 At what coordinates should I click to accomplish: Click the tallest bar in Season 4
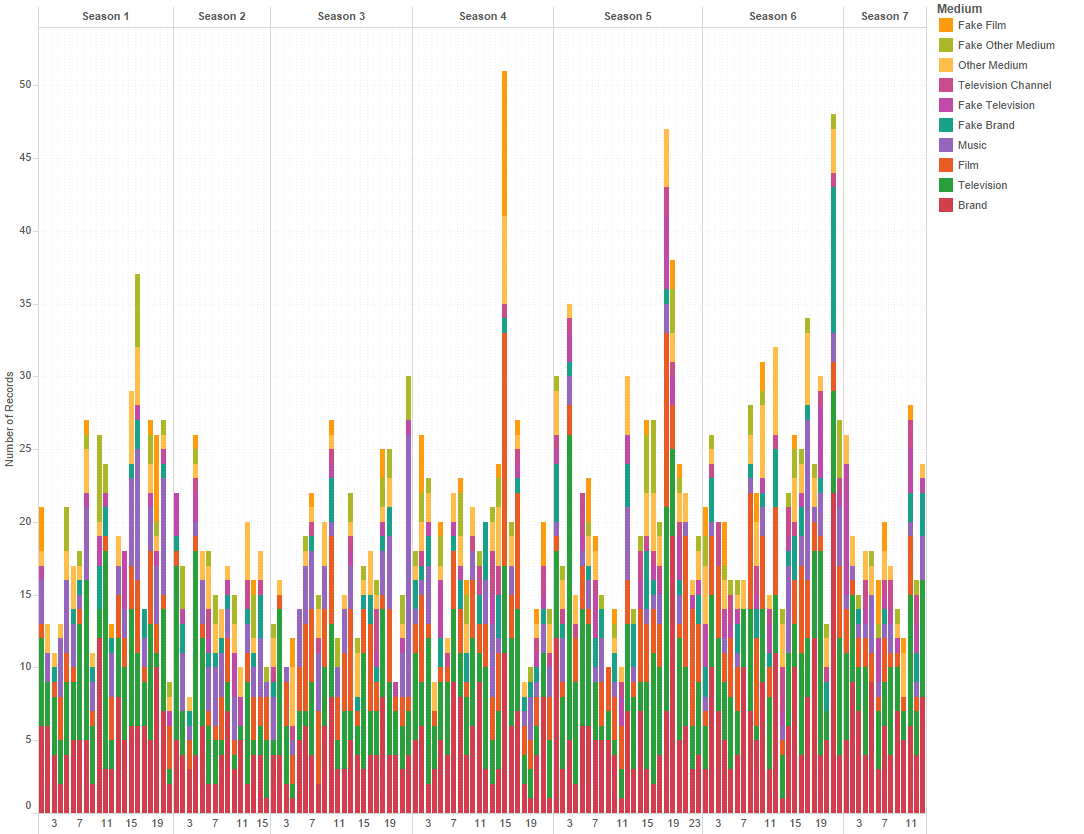(505, 442)
